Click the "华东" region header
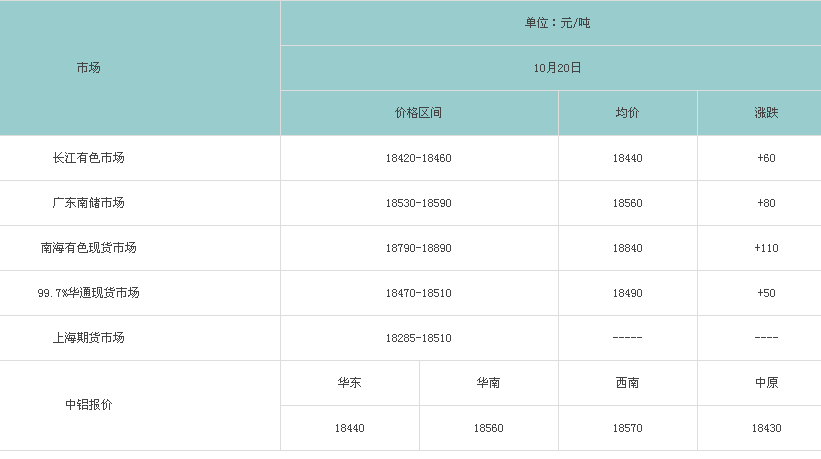This screenshot has height=459, width=821. pyautogui.click(x=350, y=383)
